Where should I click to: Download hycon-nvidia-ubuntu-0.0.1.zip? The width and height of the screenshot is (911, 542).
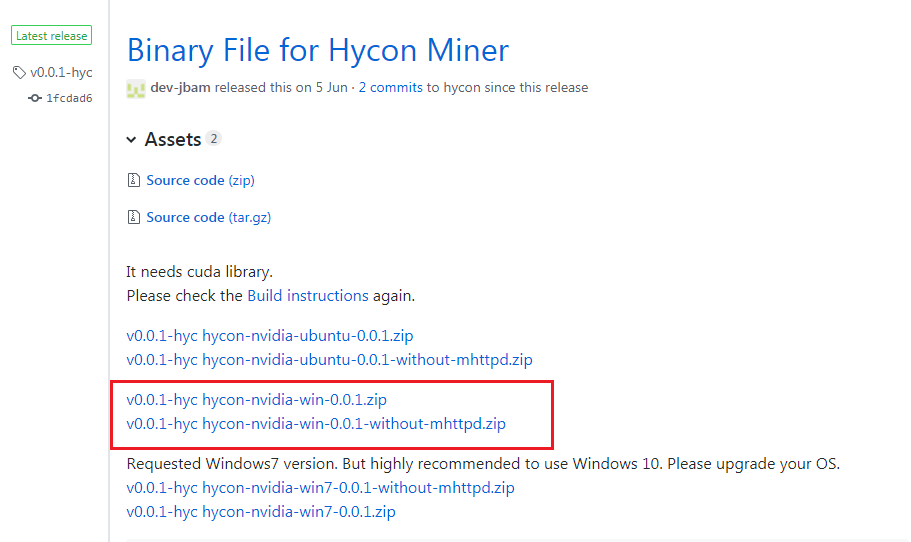(270, 336)
